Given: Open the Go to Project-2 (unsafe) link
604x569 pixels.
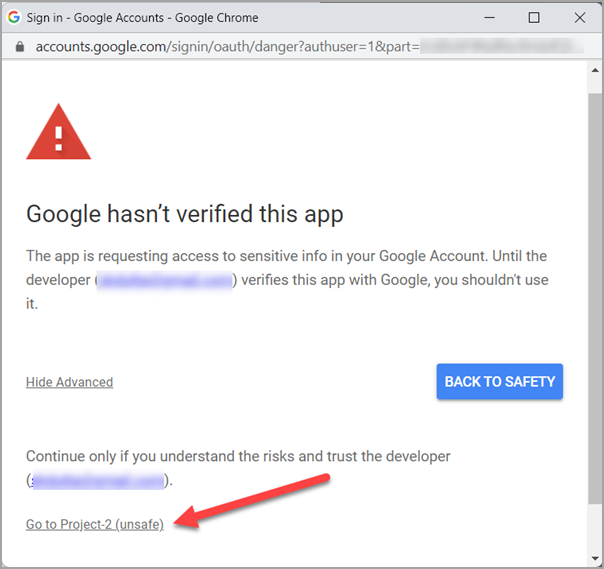Looking at the screenshot, I should (x=95, y=524).
